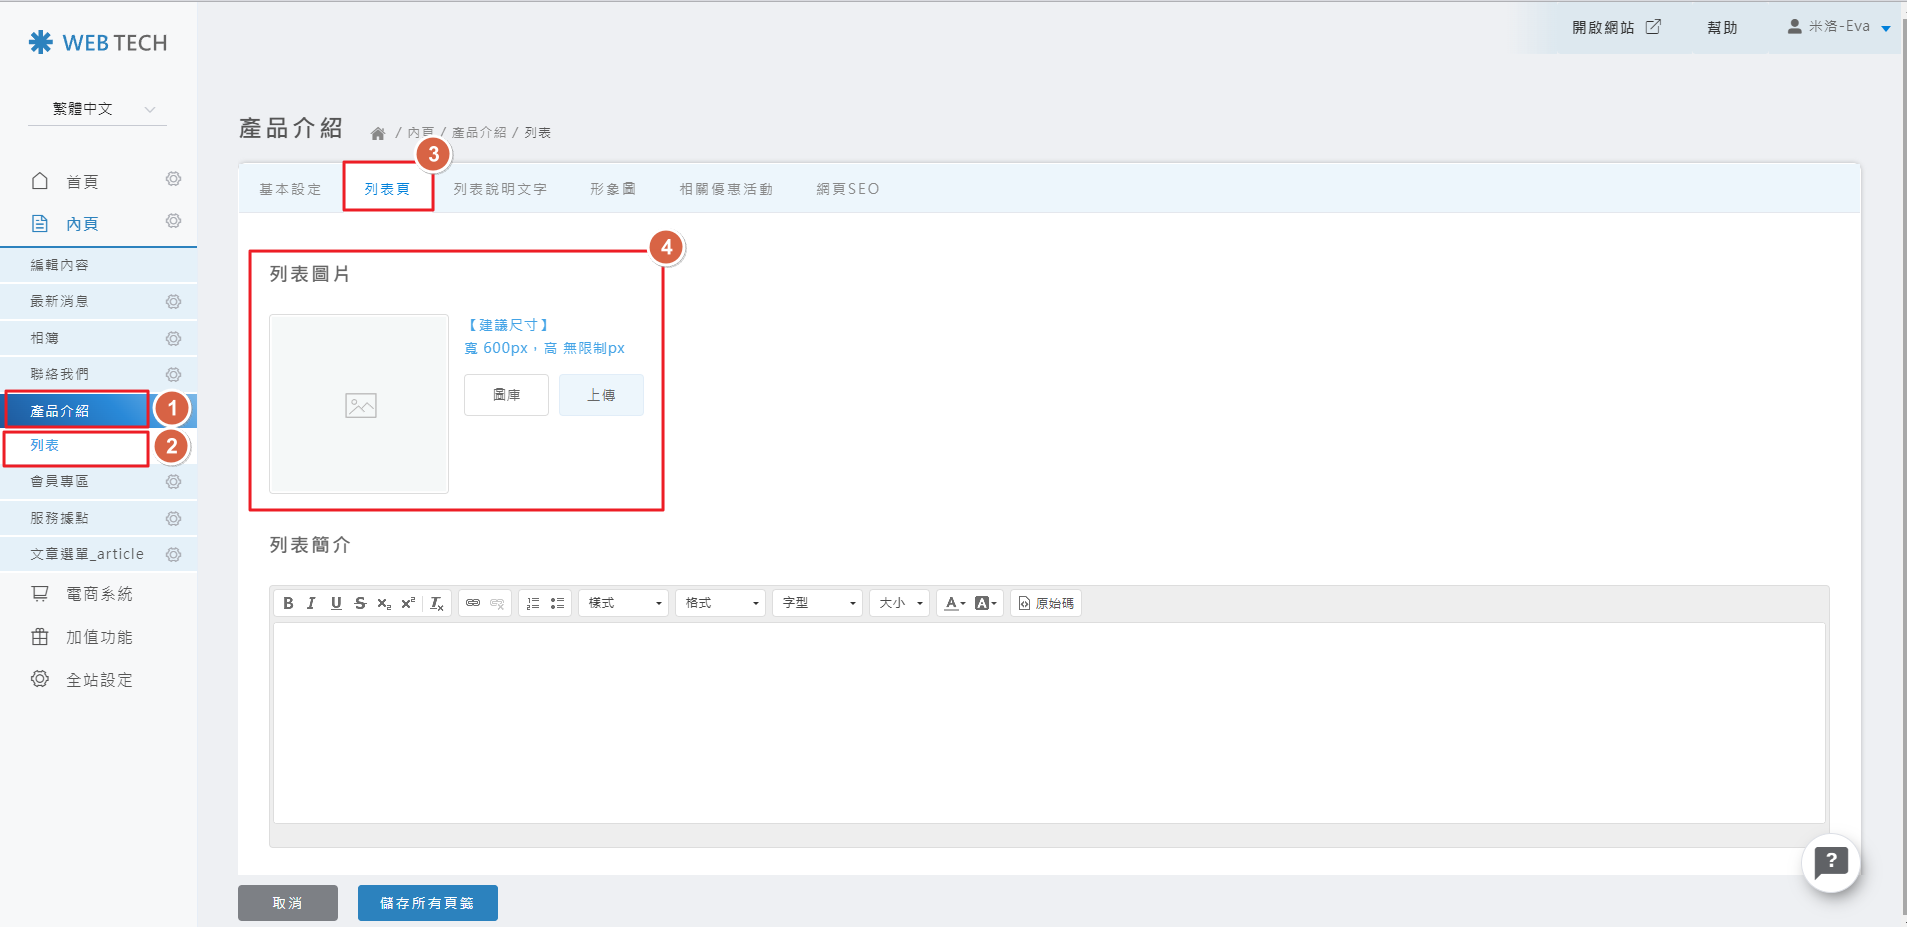1907x927 pixels.
Task: Toggle superscript formatting
Action: point(408,603)
